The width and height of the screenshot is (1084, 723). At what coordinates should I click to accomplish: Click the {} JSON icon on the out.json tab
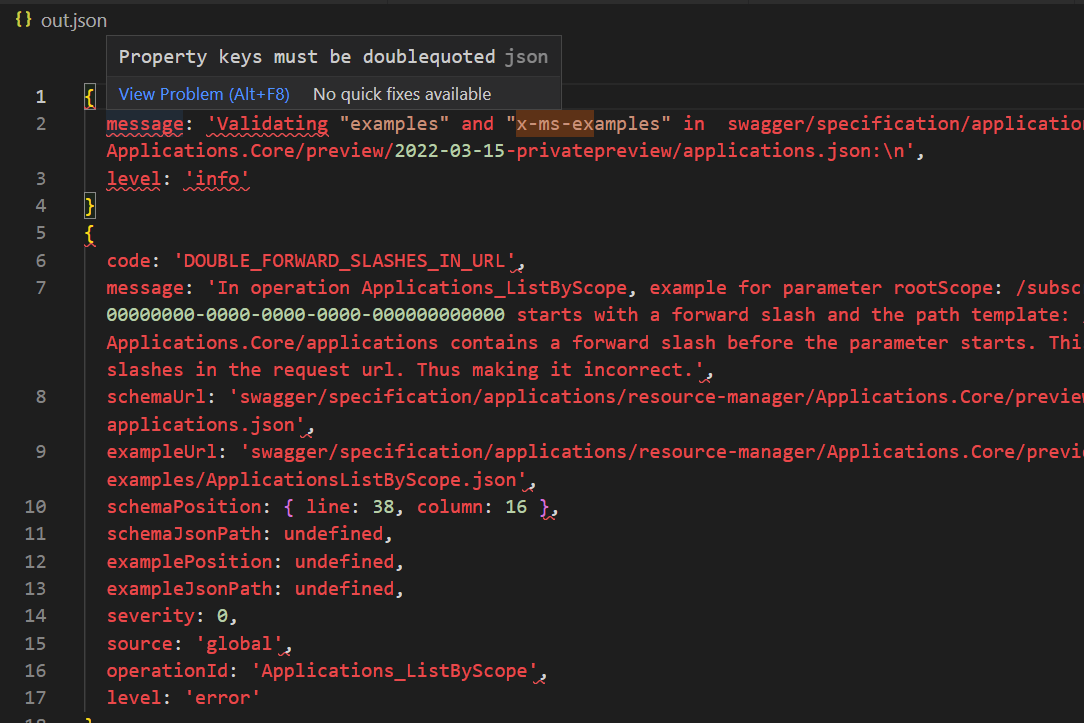pos(22,19)
